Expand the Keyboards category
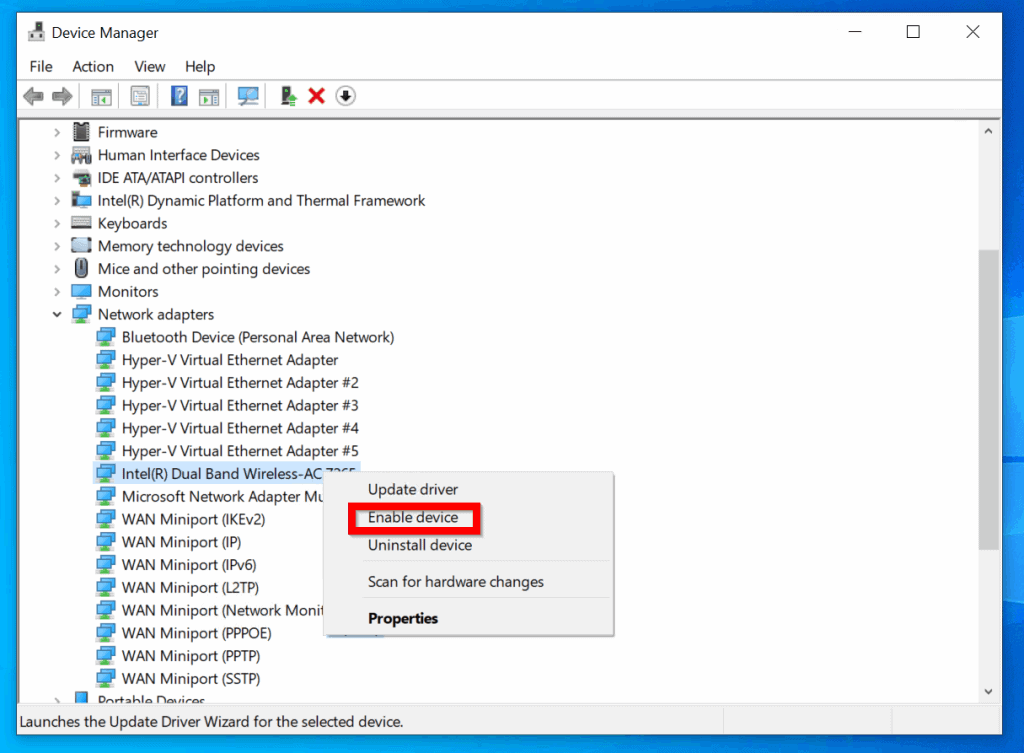The image size is (1024, 753). 57,223
